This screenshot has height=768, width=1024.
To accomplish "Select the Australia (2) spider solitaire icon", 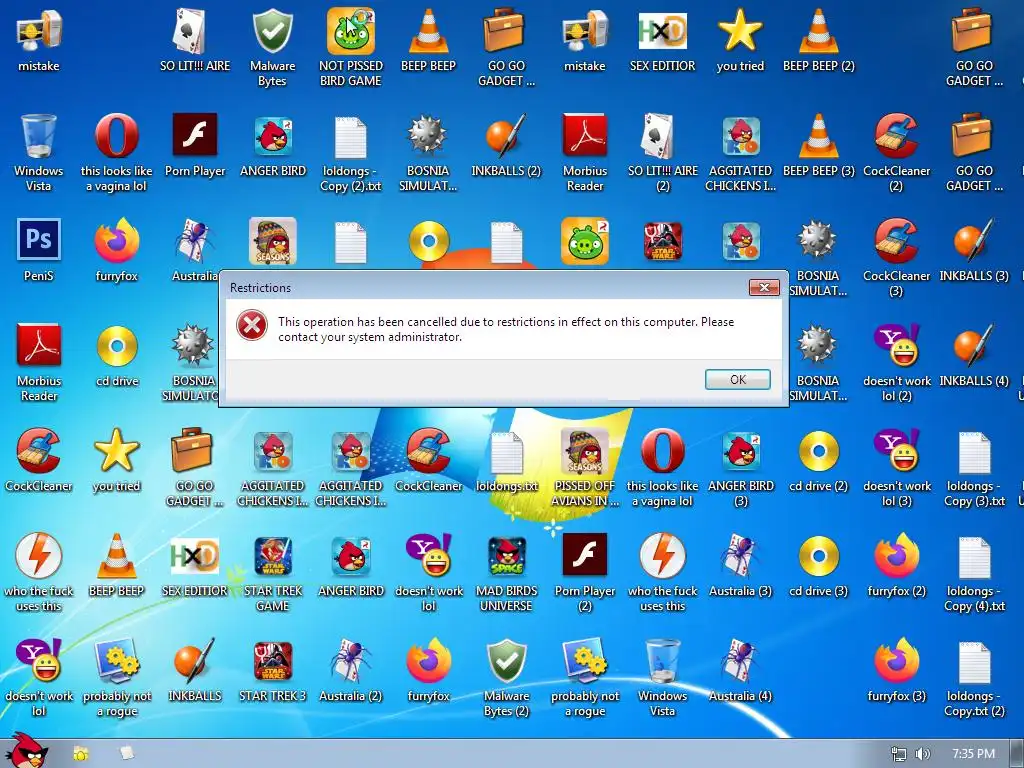I will 351,661.
